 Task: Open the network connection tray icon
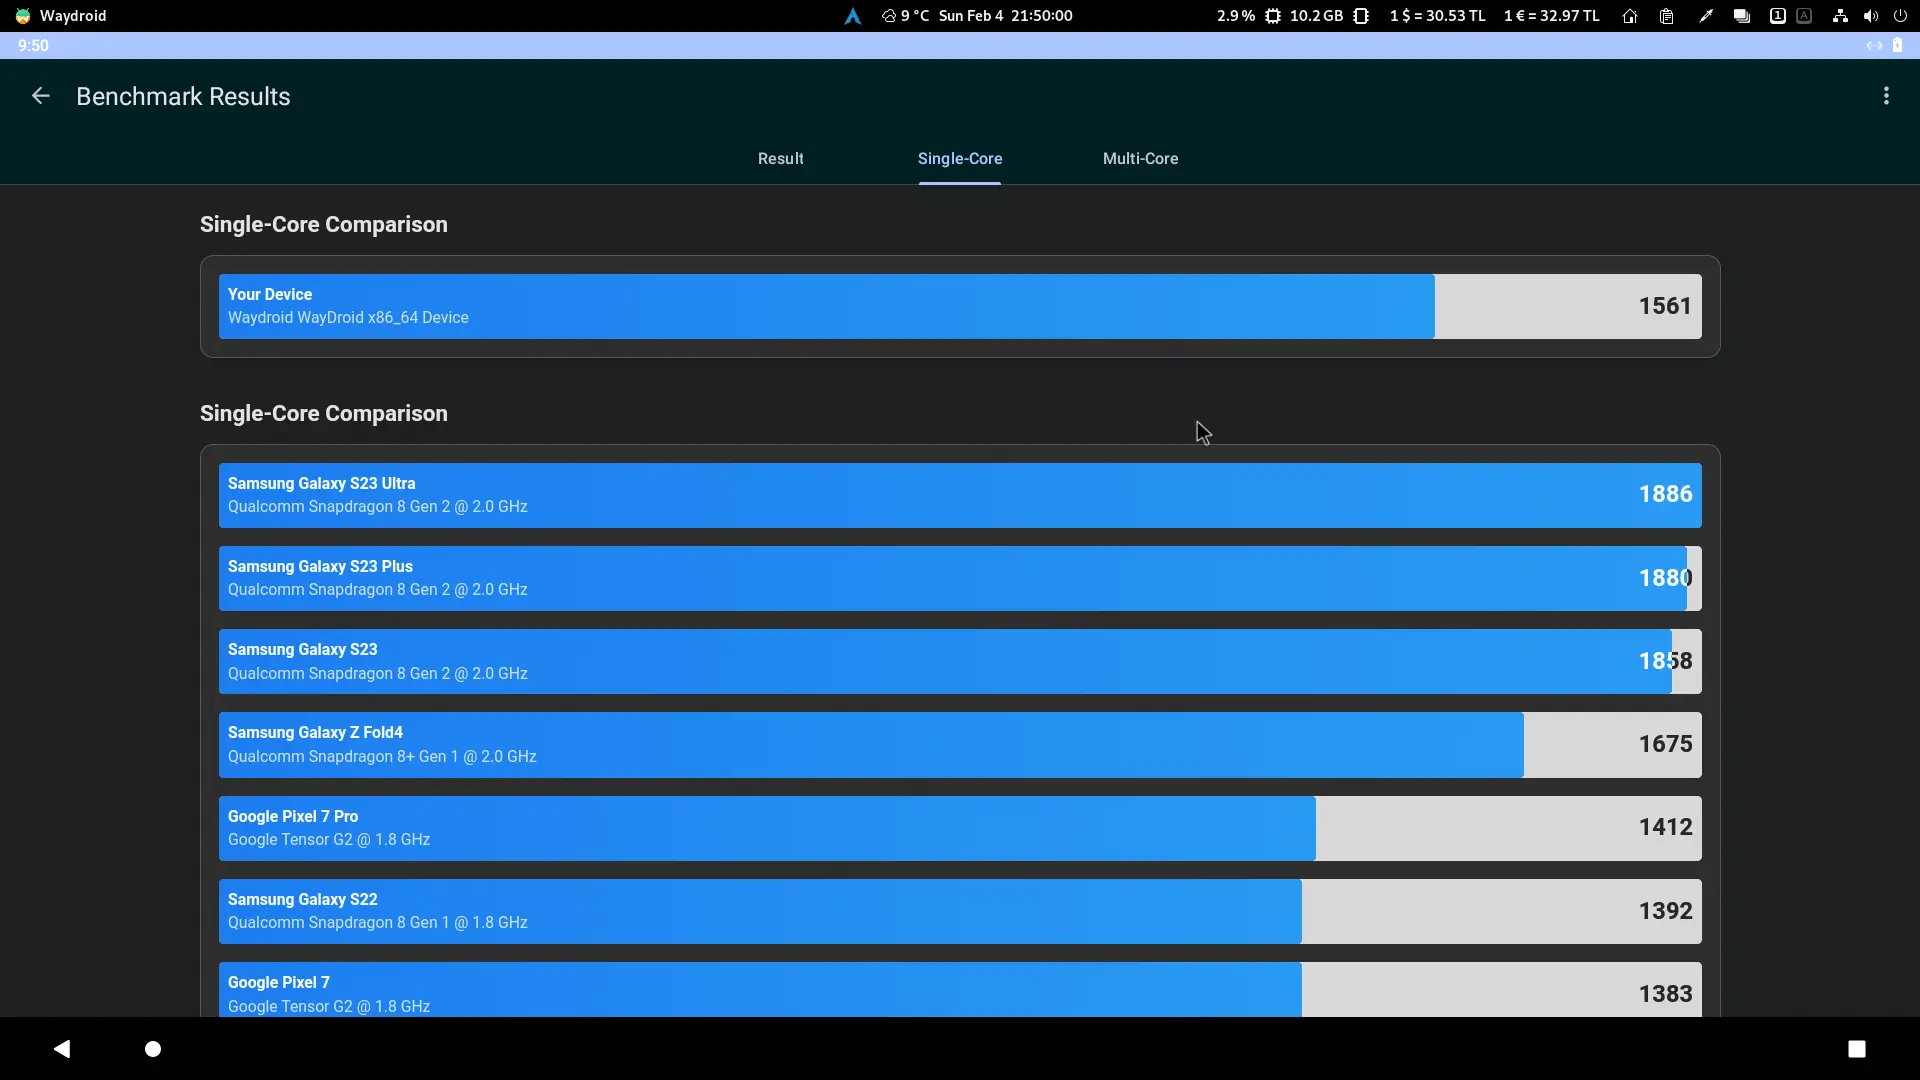[1840, 16]
